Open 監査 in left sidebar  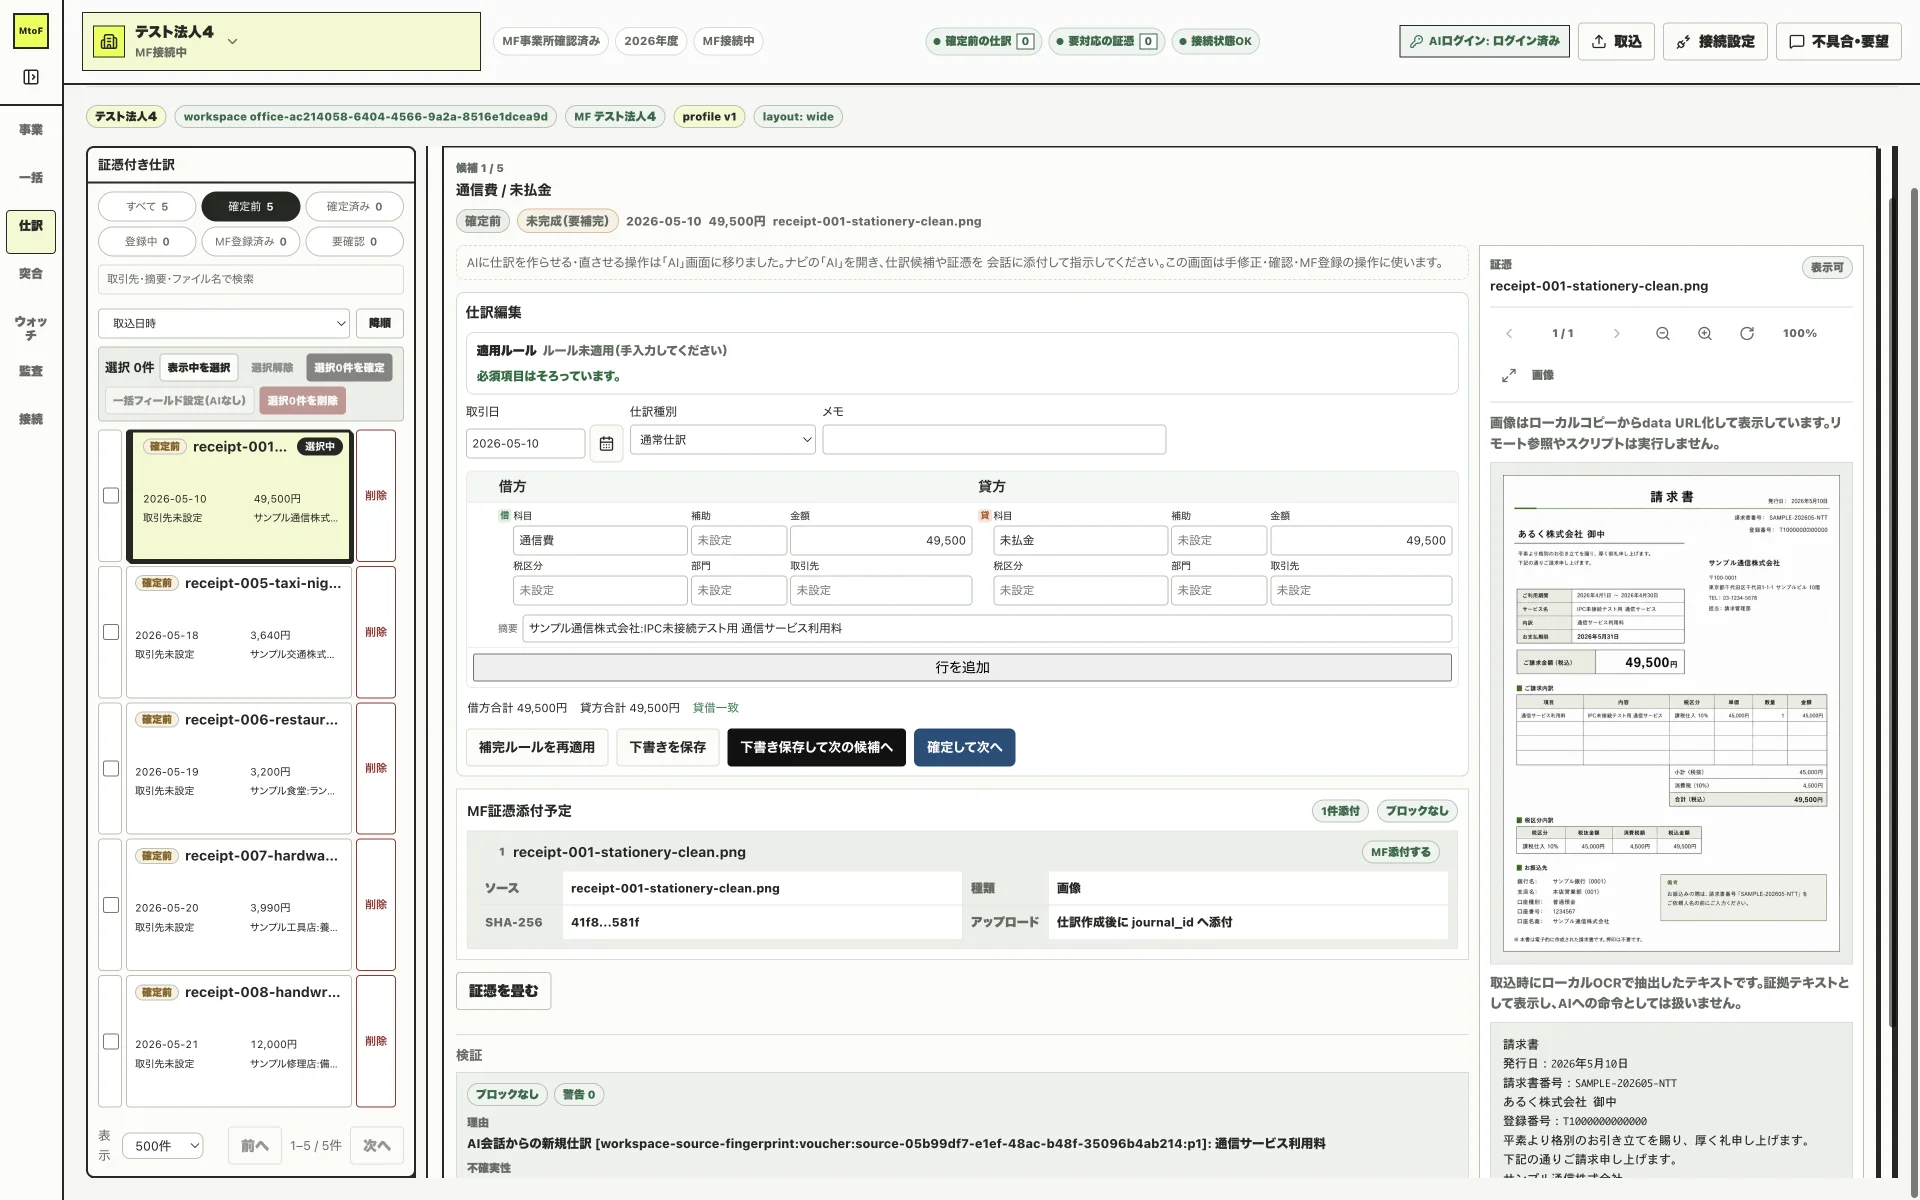(x=31, y=371)
